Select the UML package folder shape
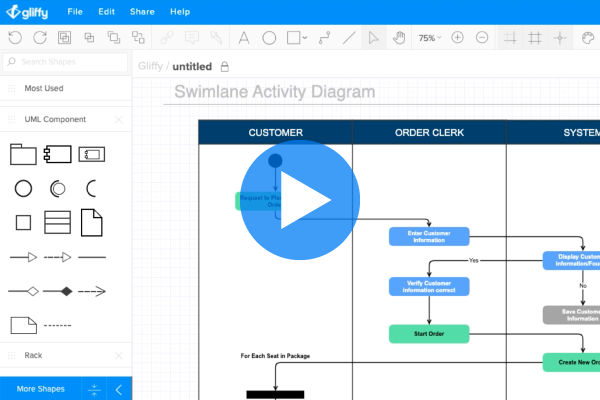Viewport: 600px width, 400px height. [x=23, y=154]
